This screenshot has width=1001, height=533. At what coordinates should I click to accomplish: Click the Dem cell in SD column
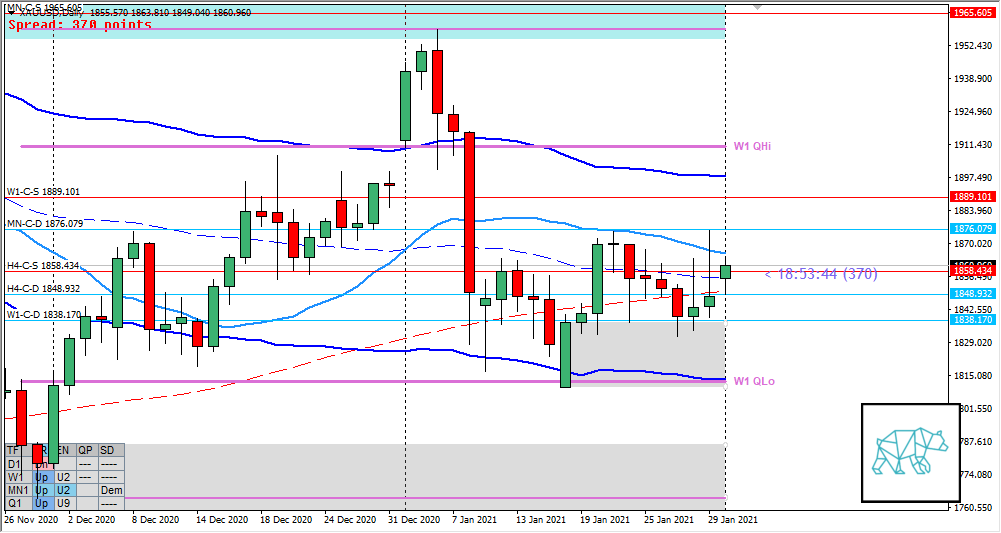pyautogui.click(x=110, y=491)
